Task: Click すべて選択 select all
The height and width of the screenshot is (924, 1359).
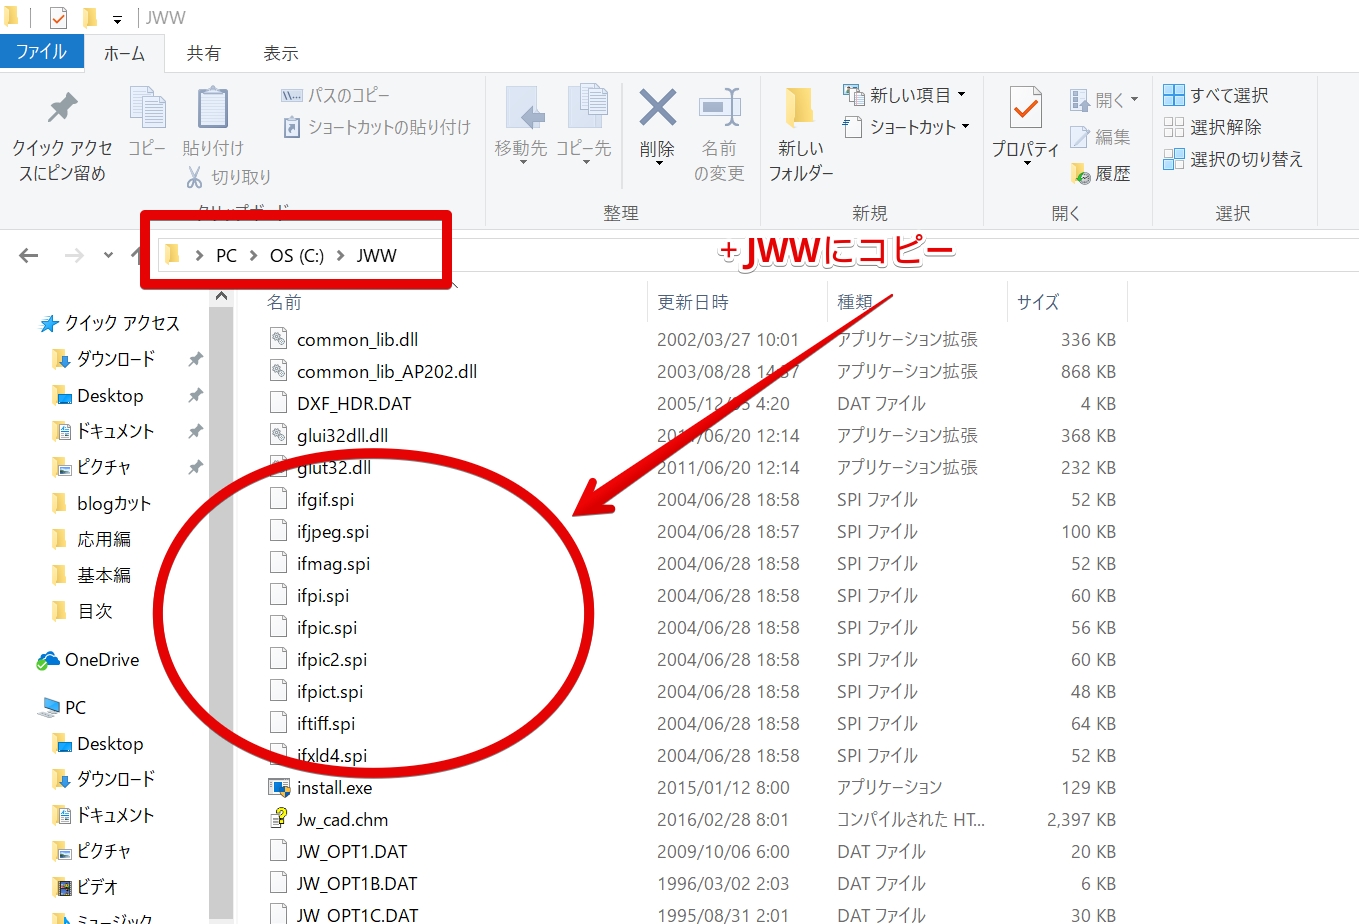Action: (x=1216, y=95)
